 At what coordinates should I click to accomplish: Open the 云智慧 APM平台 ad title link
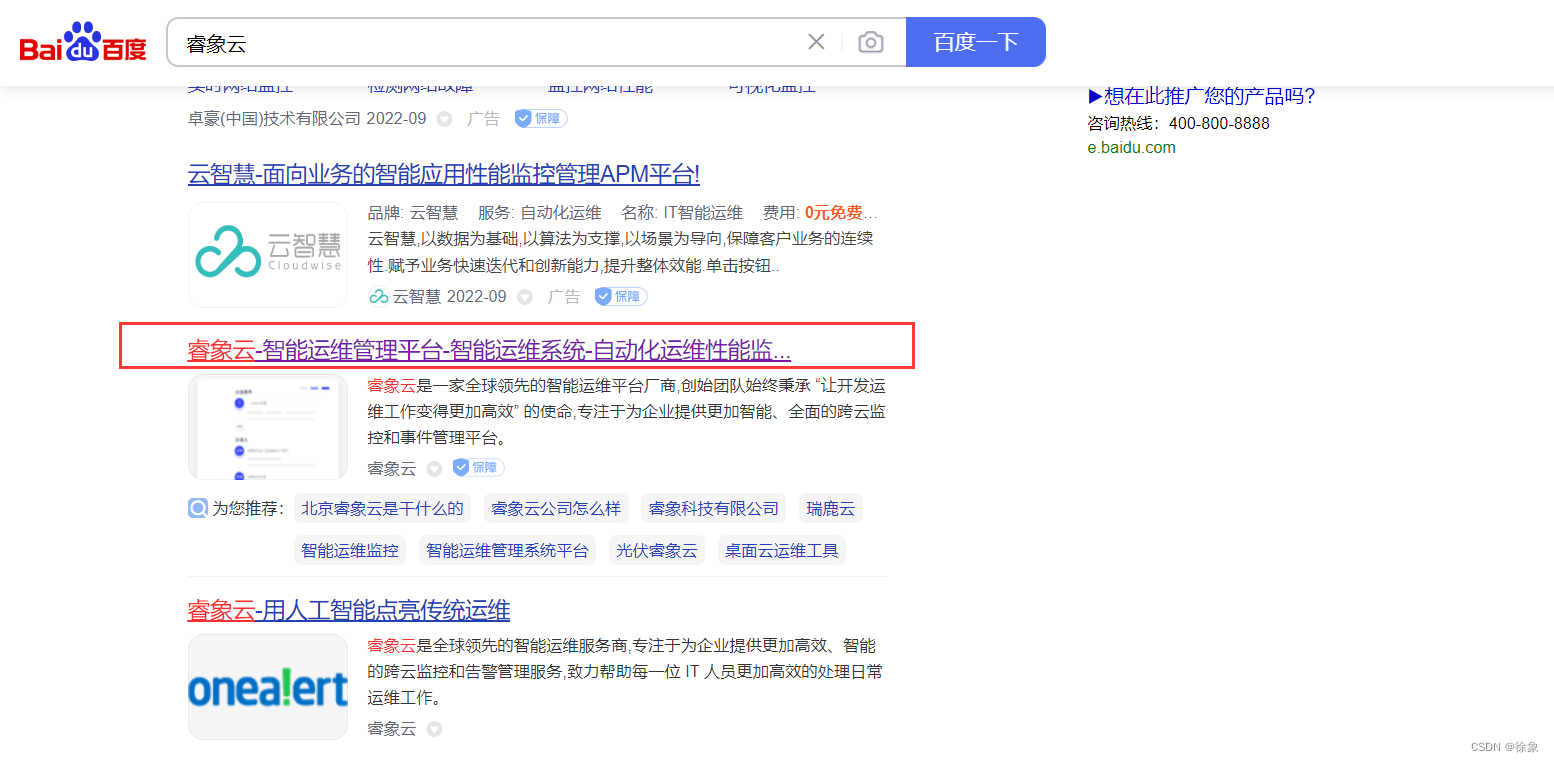443,174
